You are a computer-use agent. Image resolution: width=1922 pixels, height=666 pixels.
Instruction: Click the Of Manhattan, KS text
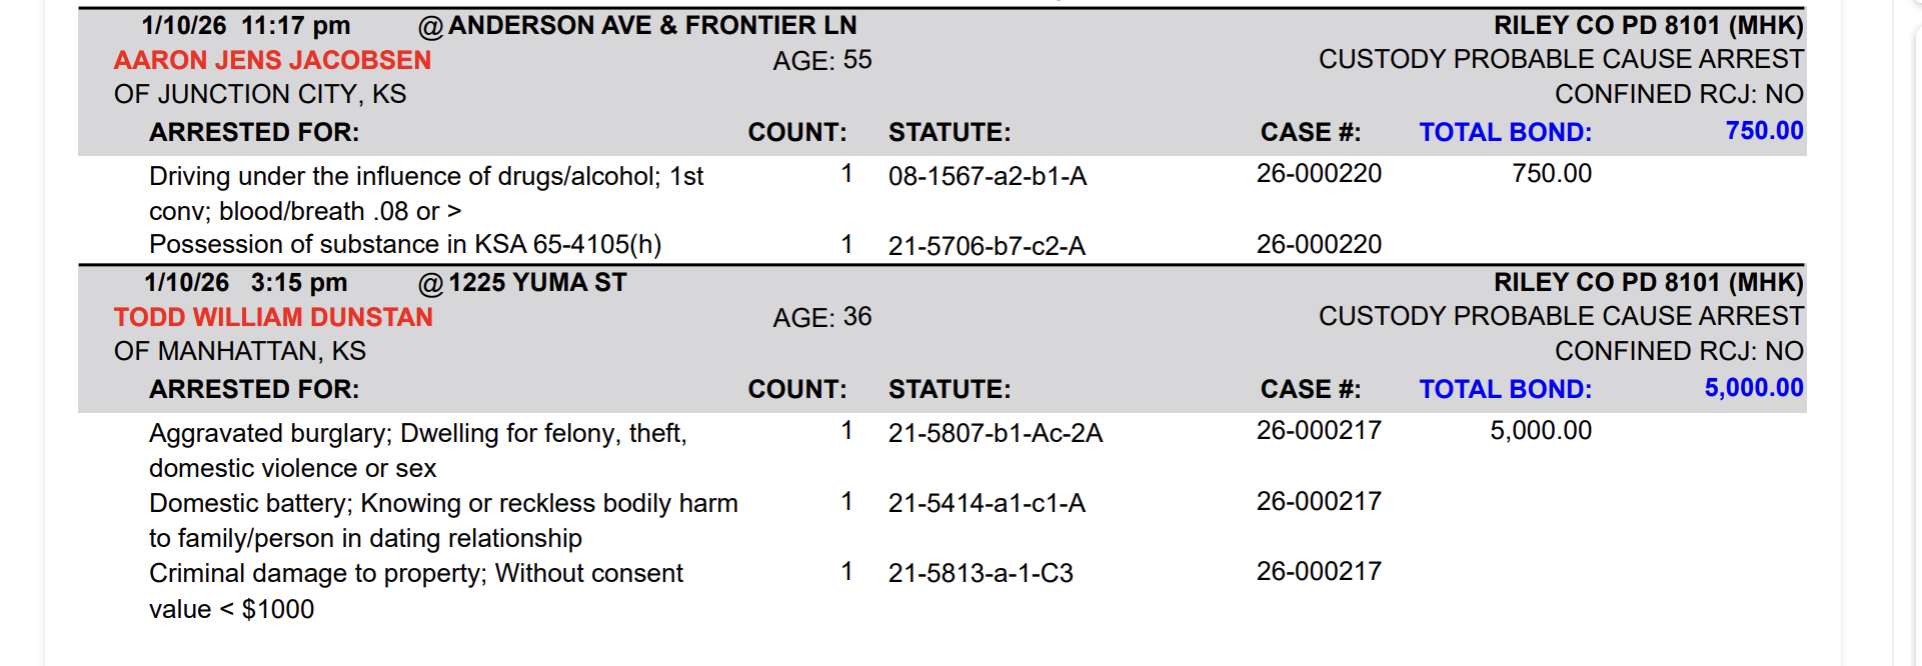[240, 351]
